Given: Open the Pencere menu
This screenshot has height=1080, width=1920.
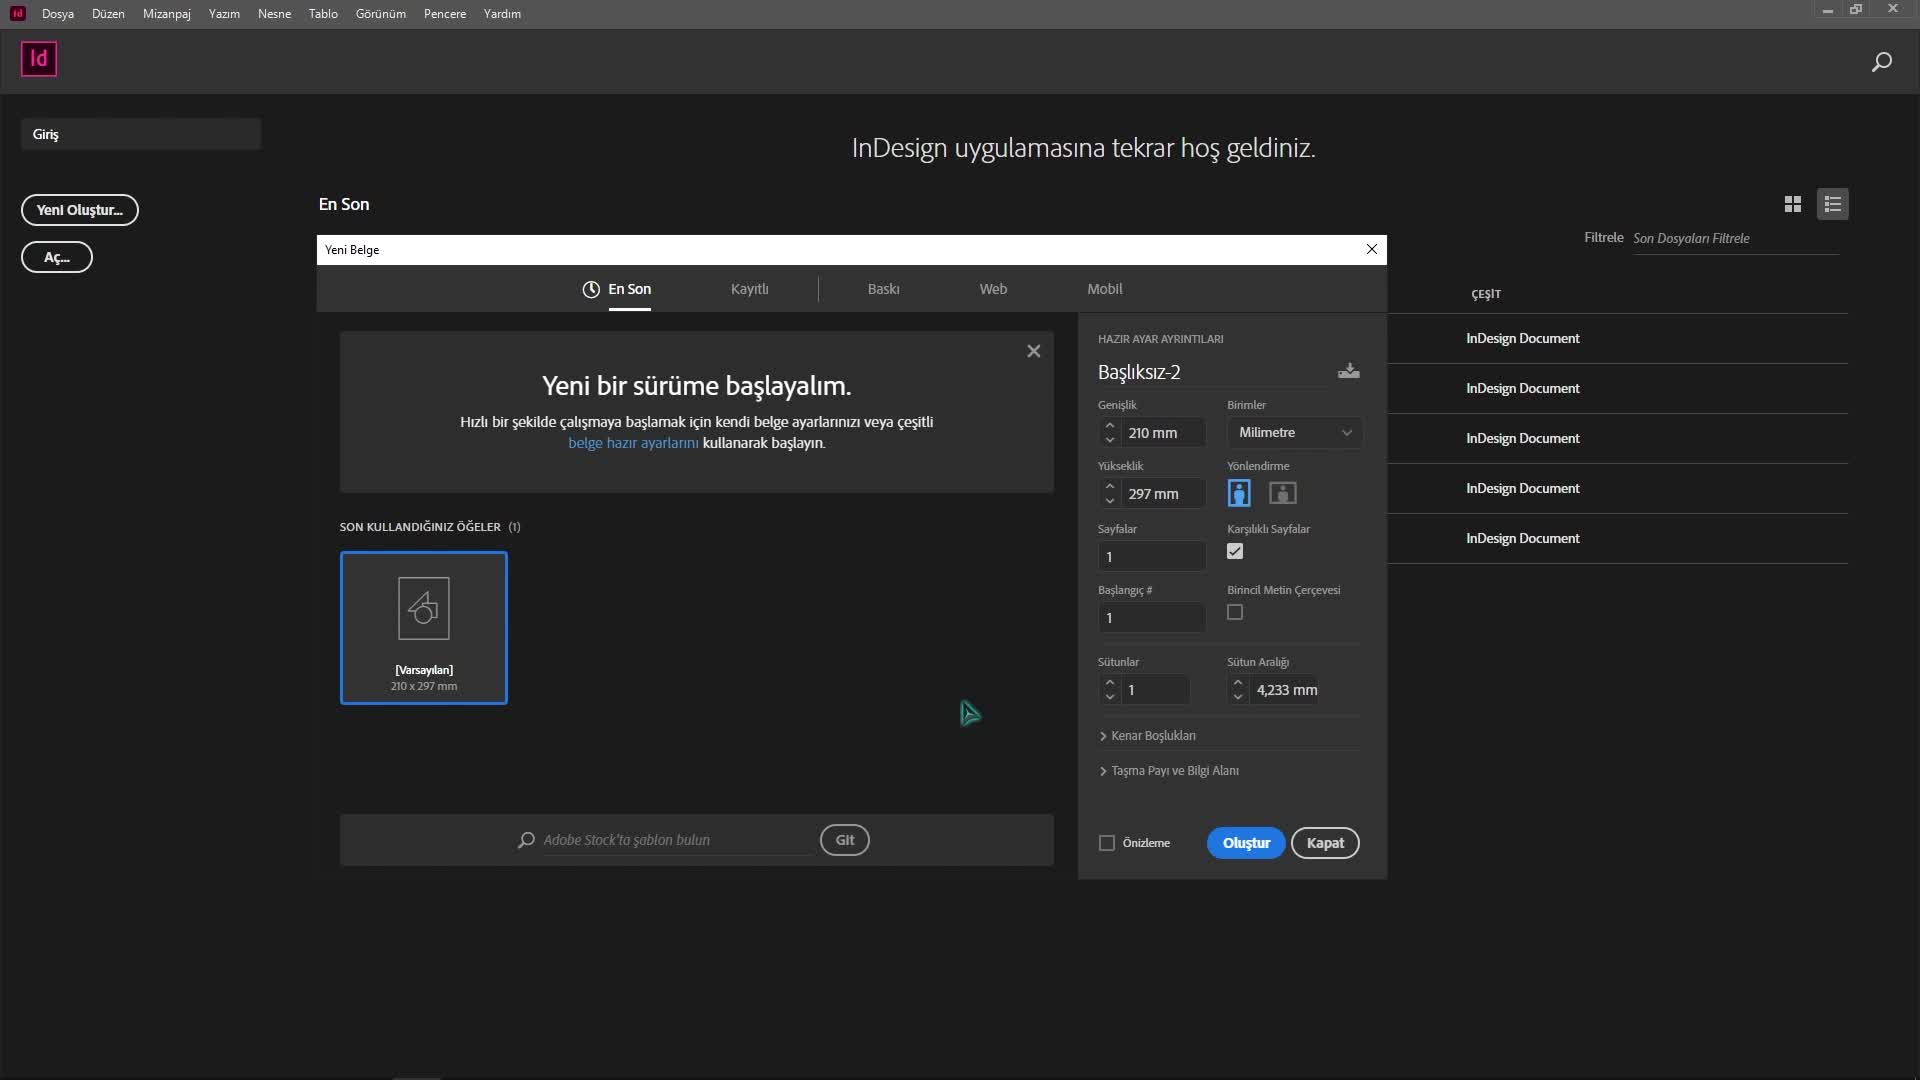Looking at the screenshot, I should coord(445,14).
